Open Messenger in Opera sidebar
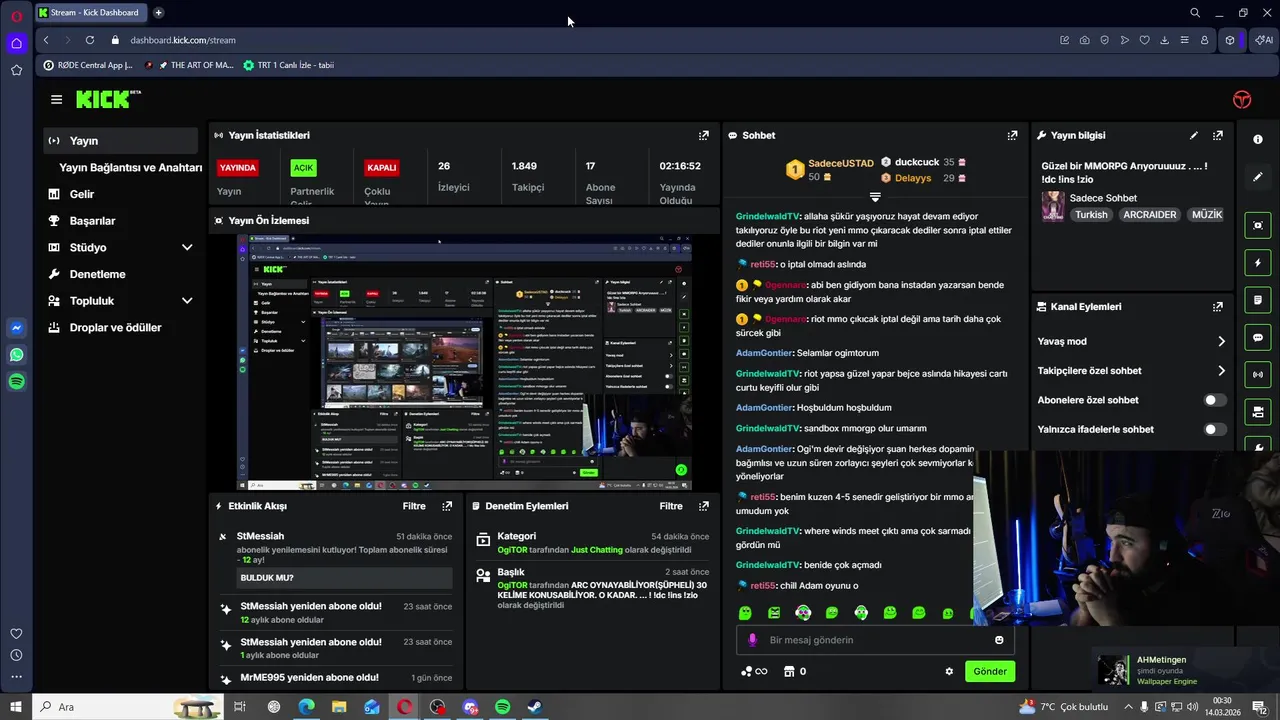The height and width of the screenshot is (720, 1280). pyautogui.click(x=16, y=328)
